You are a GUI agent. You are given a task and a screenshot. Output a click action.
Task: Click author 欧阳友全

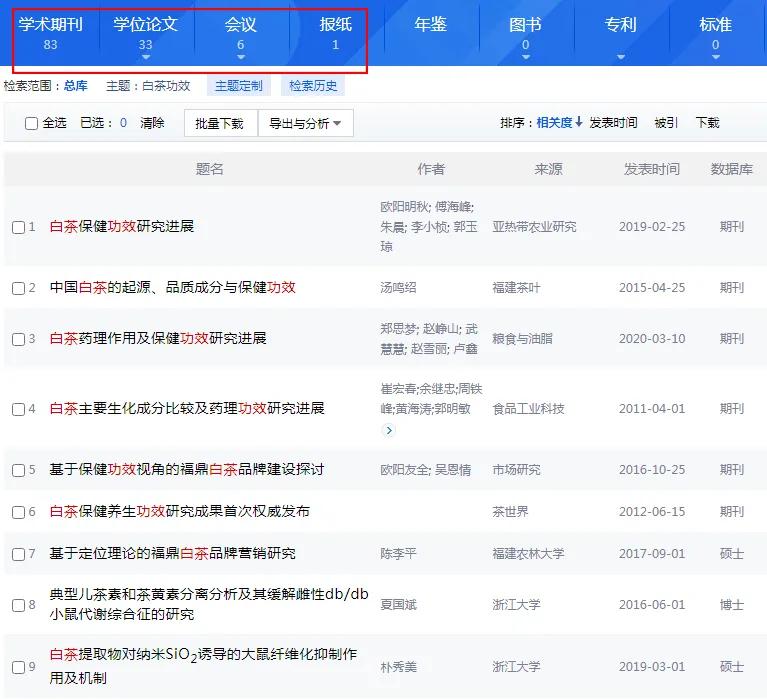405,470
